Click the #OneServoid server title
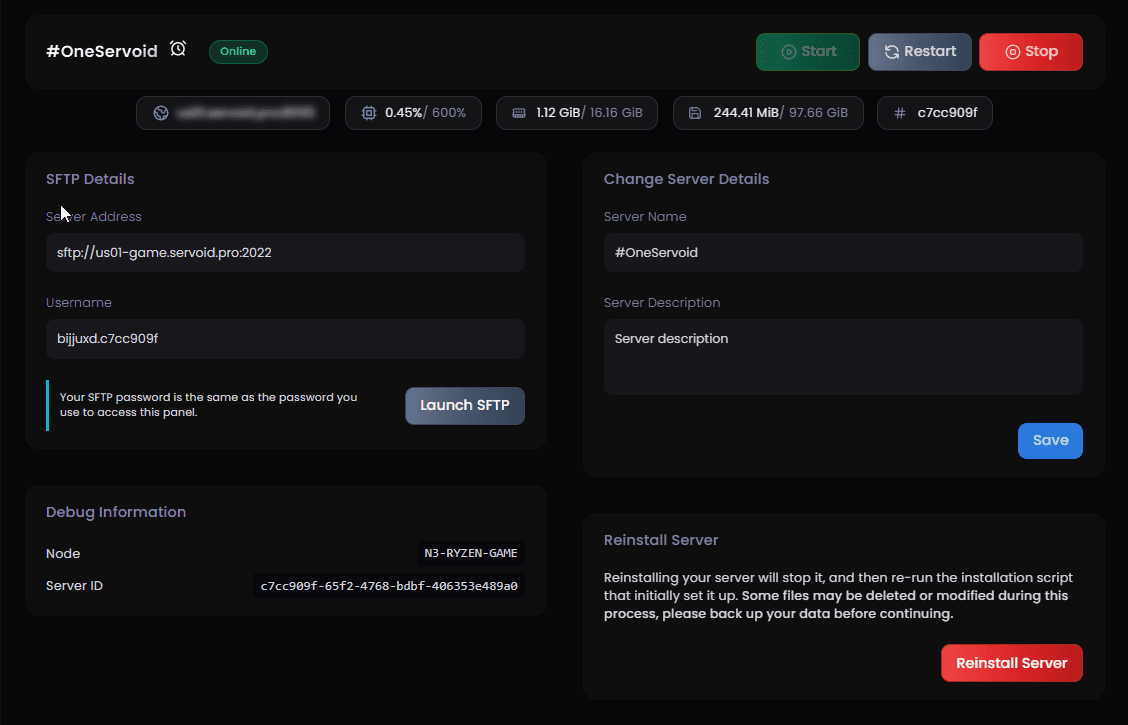This screenshot has width=1128, height=725. 102,51
